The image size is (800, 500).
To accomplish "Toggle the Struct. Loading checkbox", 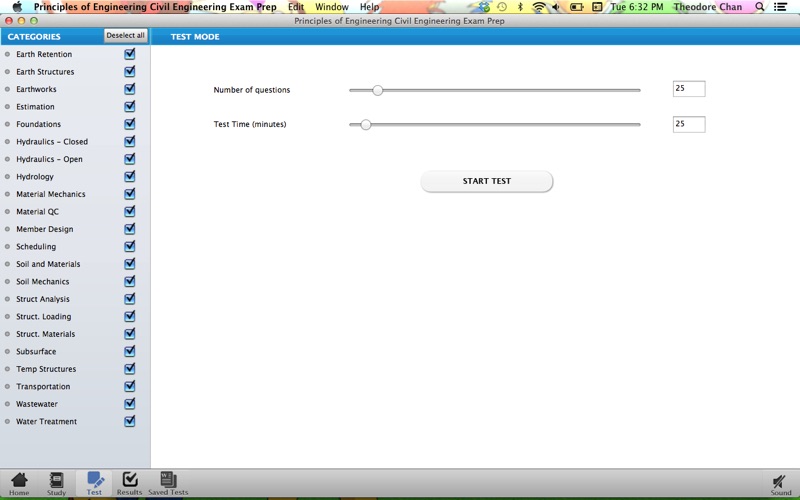I will pyautogui.click(x=130, y=316).
